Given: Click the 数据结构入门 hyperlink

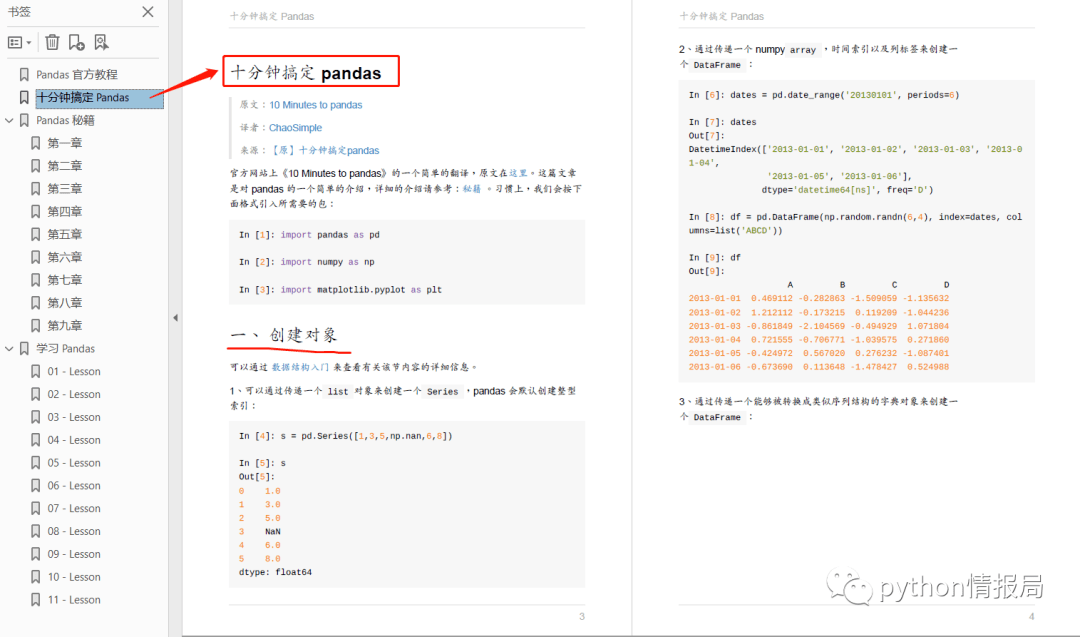Looking at the screenshot, I should click(x=300, y=367).
